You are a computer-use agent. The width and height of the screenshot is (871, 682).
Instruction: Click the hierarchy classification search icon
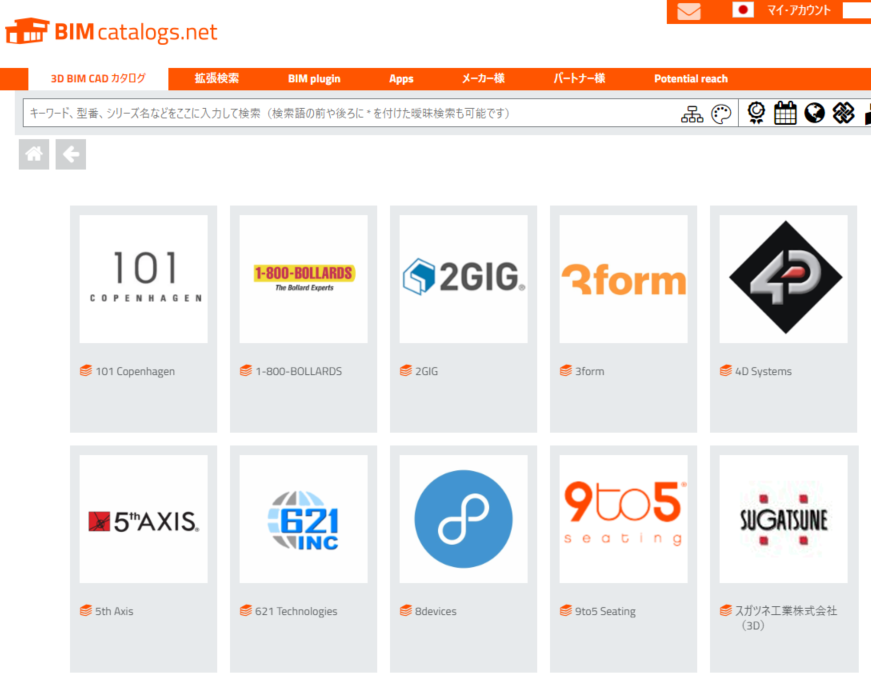coord(692,114)
